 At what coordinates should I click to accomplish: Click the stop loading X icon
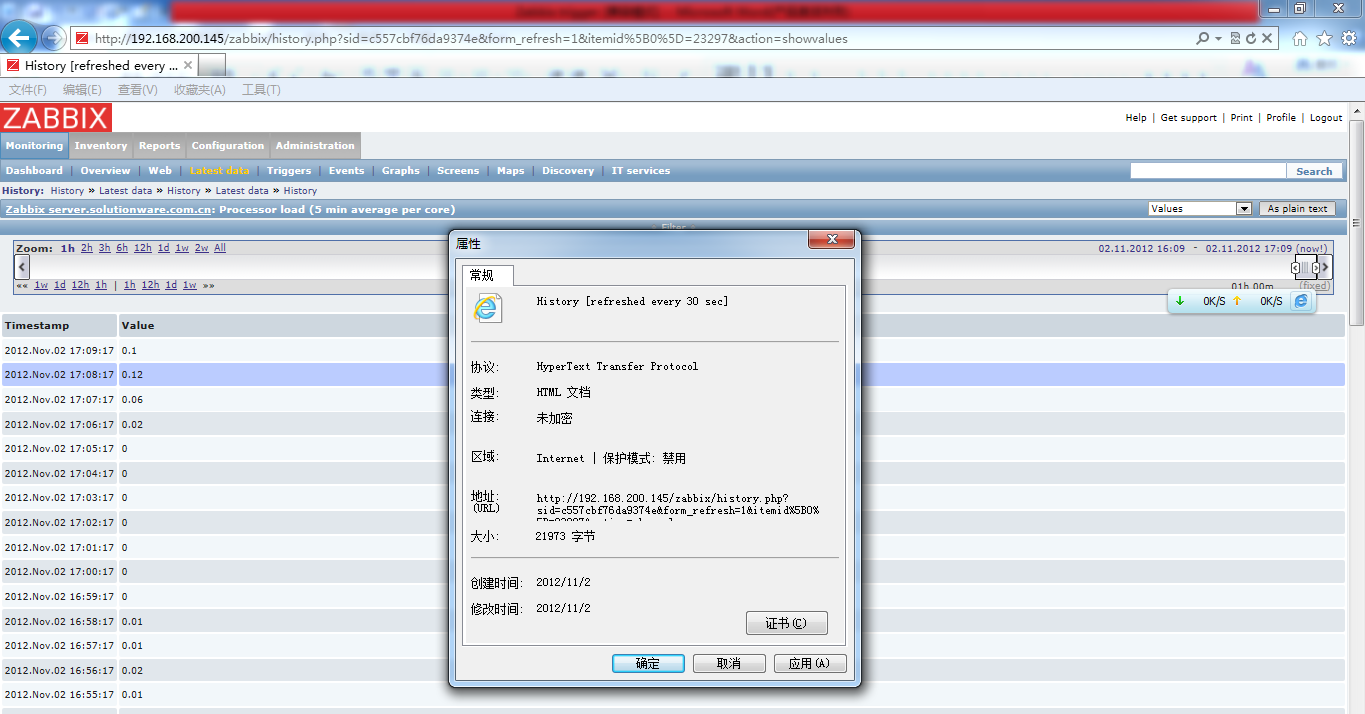coord(1267,38)
